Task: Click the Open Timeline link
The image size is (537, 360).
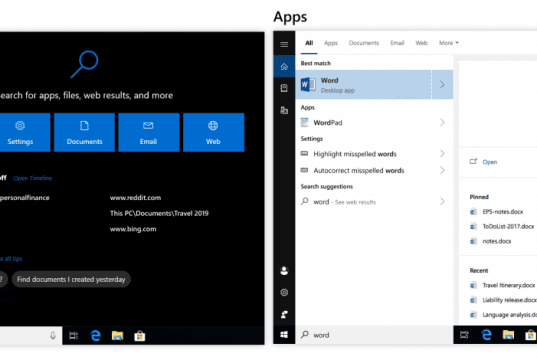Action: tap(33, 178)
